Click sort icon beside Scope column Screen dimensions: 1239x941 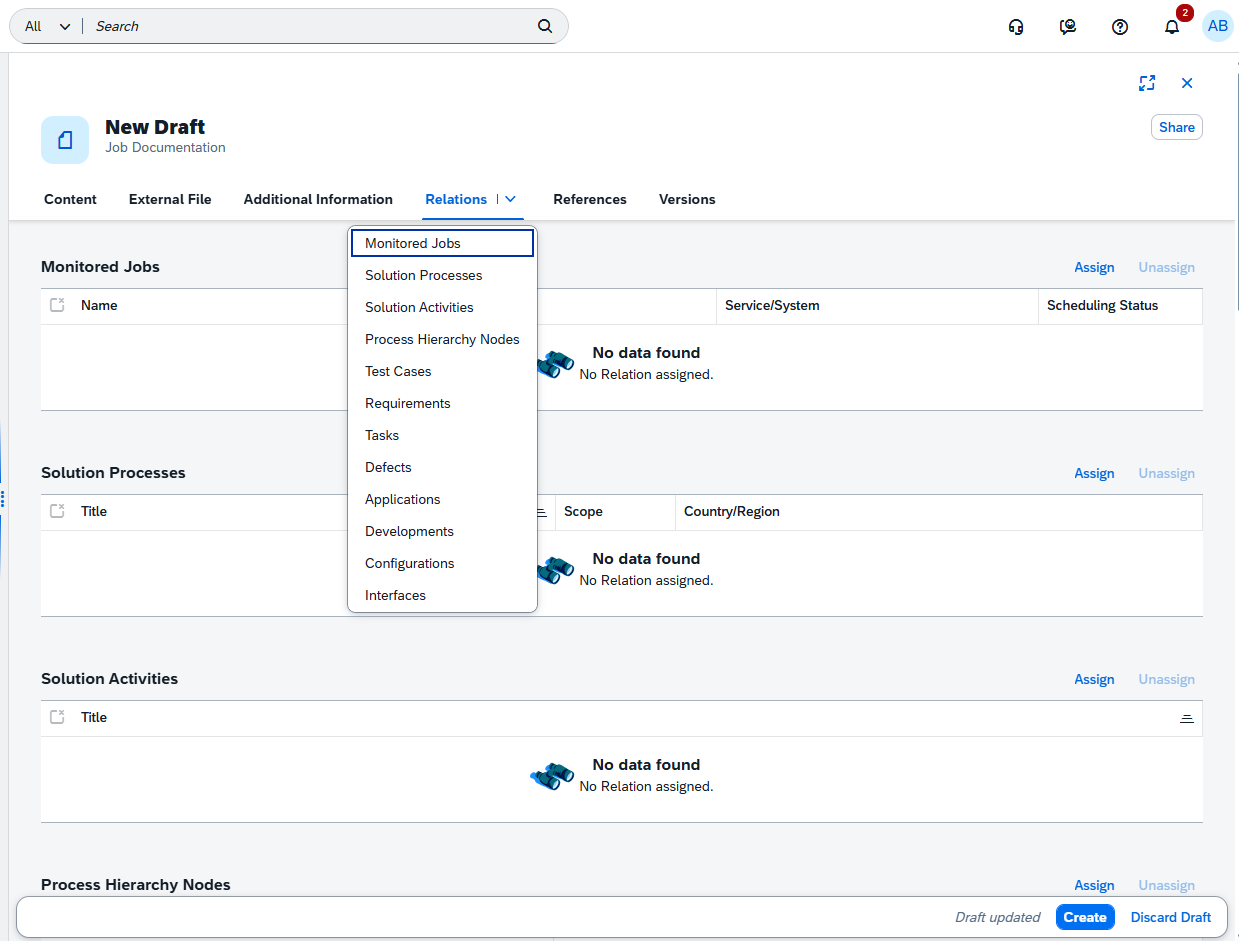click(541, 512)
